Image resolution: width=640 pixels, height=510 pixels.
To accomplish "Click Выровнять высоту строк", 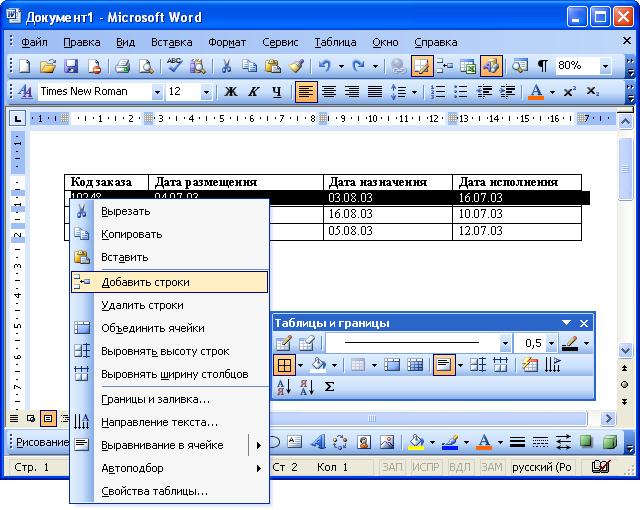I will coord(169,351).
